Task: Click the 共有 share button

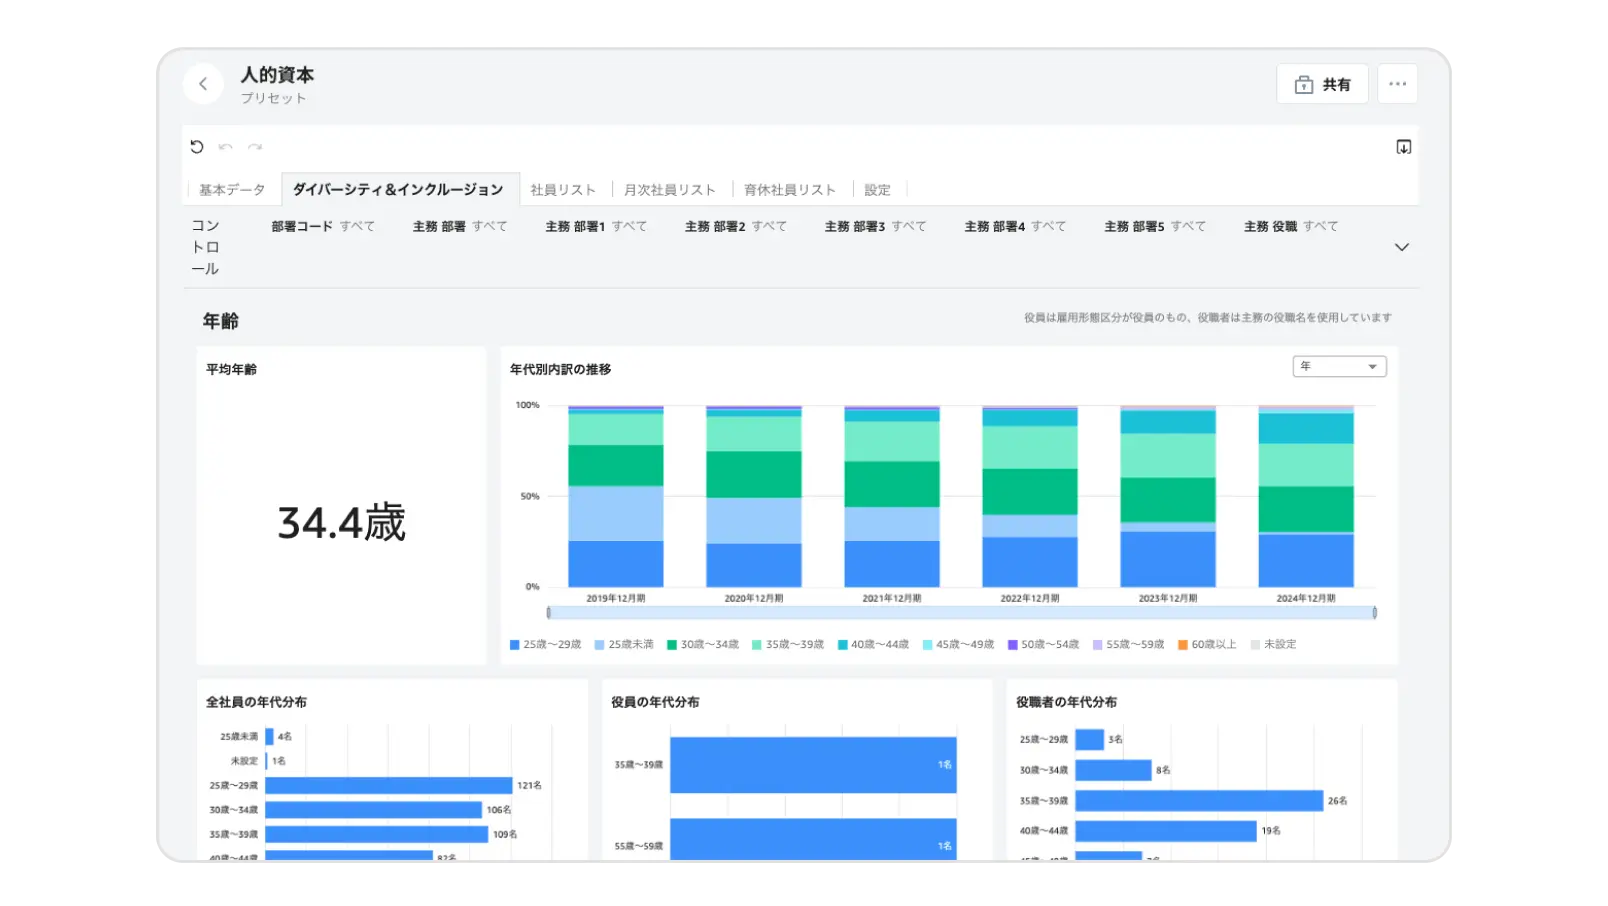Action: point(1322,83)
